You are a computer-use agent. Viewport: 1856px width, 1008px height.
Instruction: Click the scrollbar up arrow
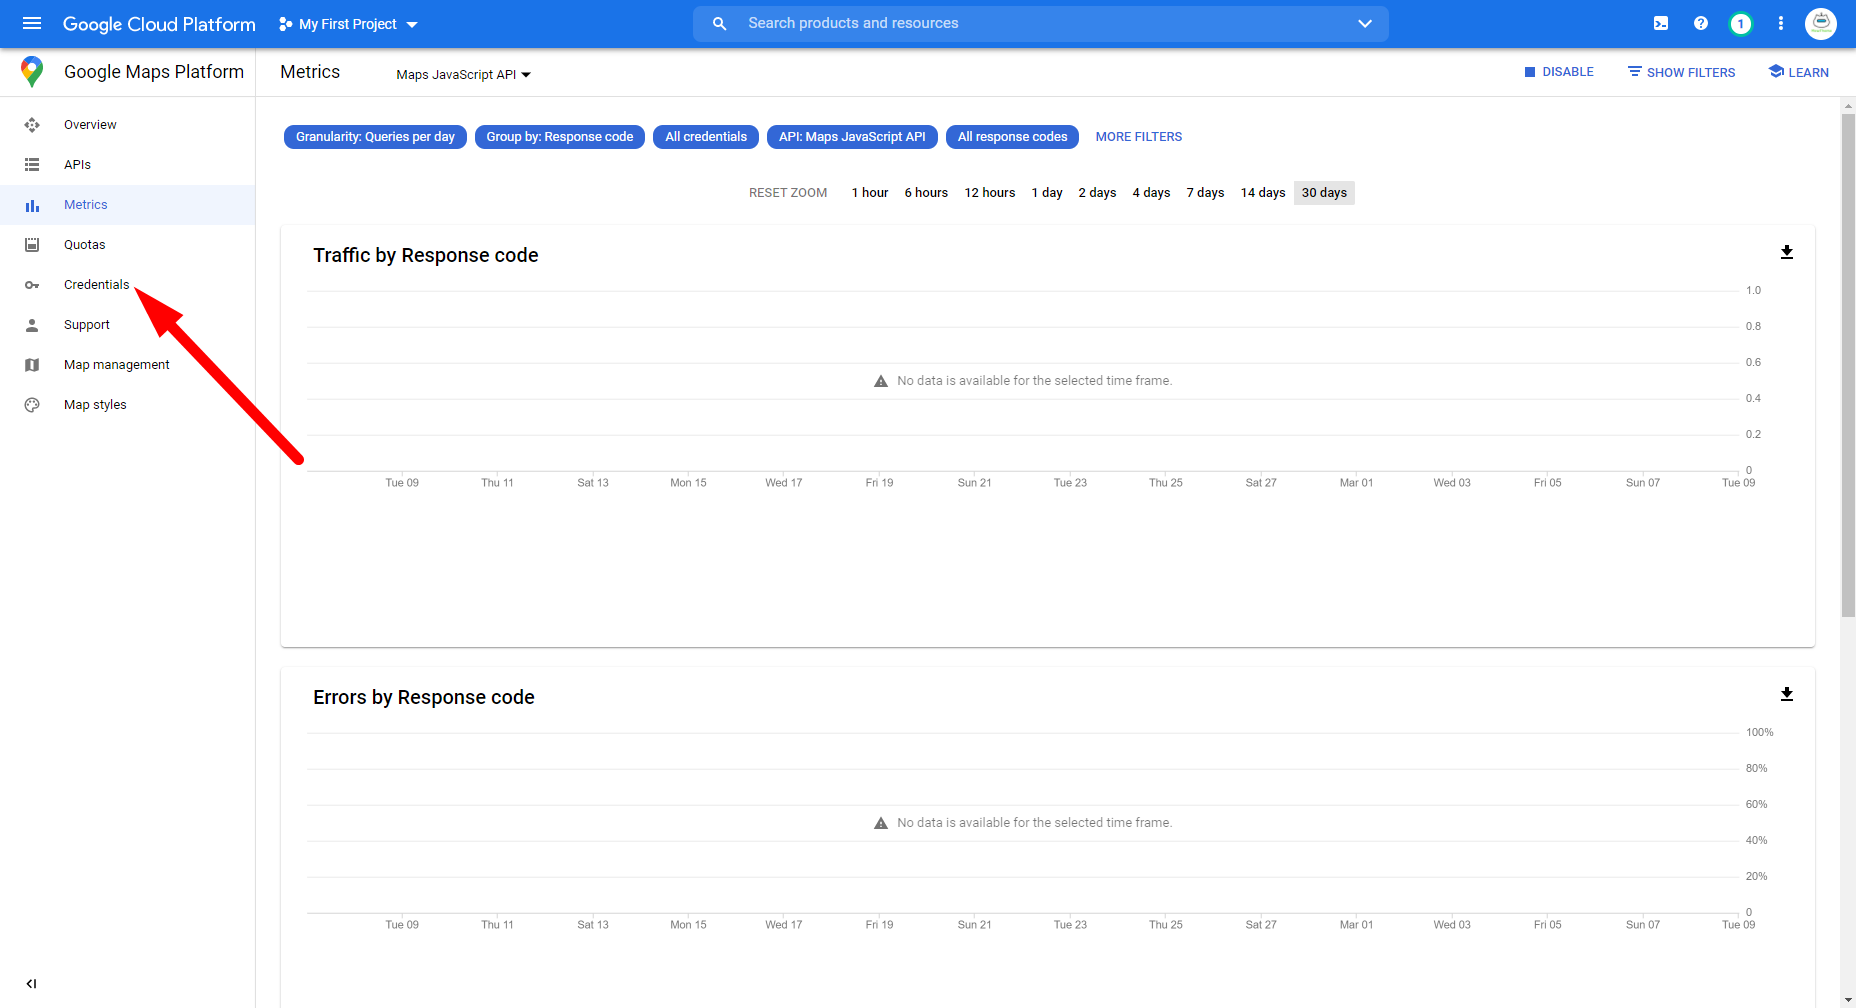[x=1848, y=104]
